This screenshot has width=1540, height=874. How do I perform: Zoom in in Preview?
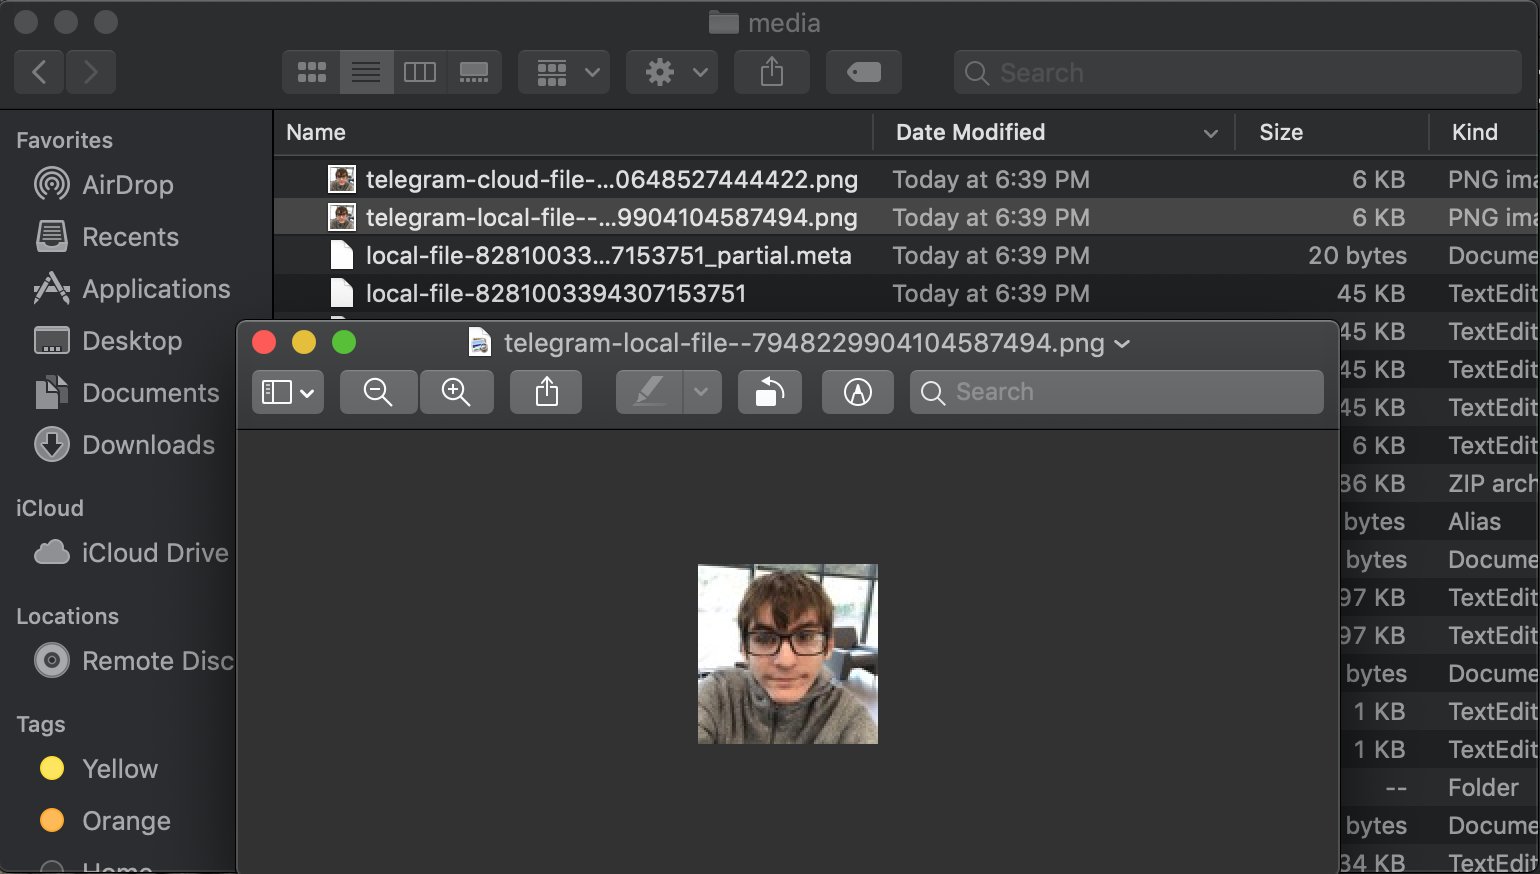coord(456,392)
